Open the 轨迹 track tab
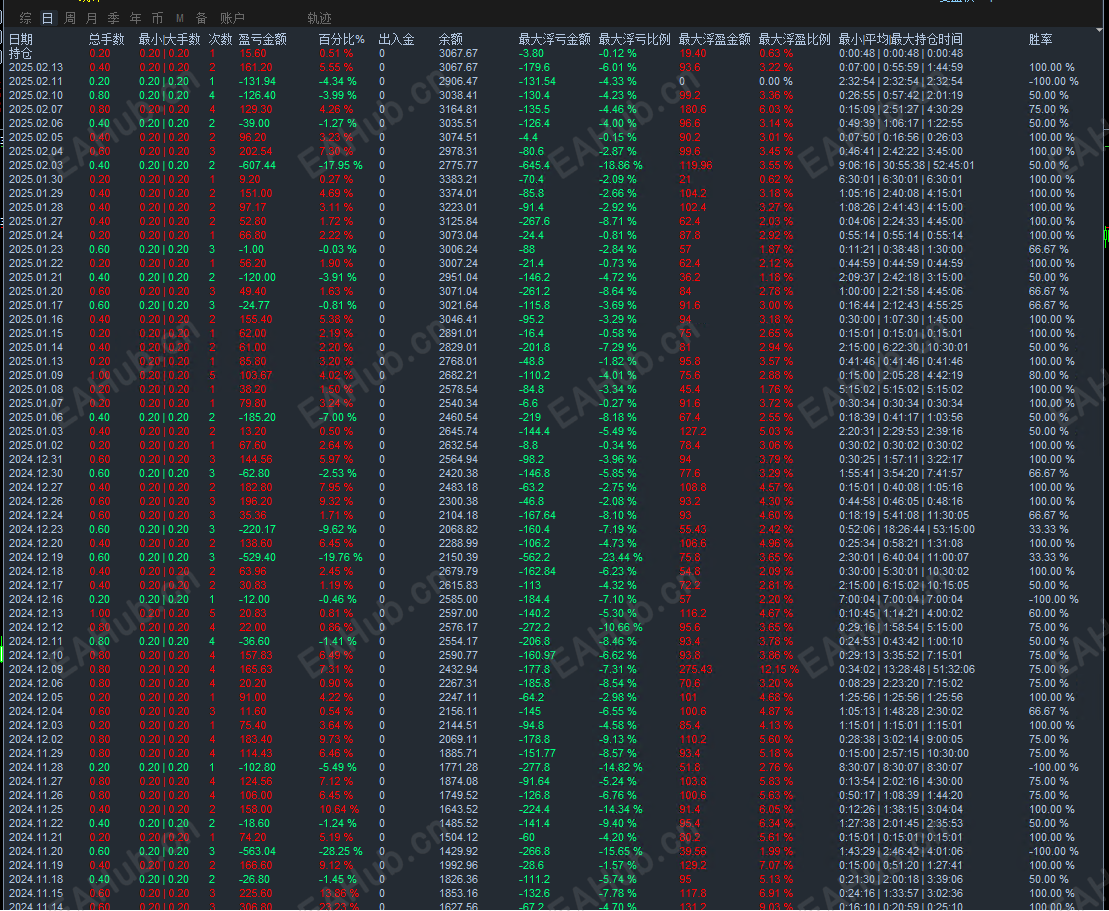This screenshot has width=1109, height=911. [x=319, y=18]
